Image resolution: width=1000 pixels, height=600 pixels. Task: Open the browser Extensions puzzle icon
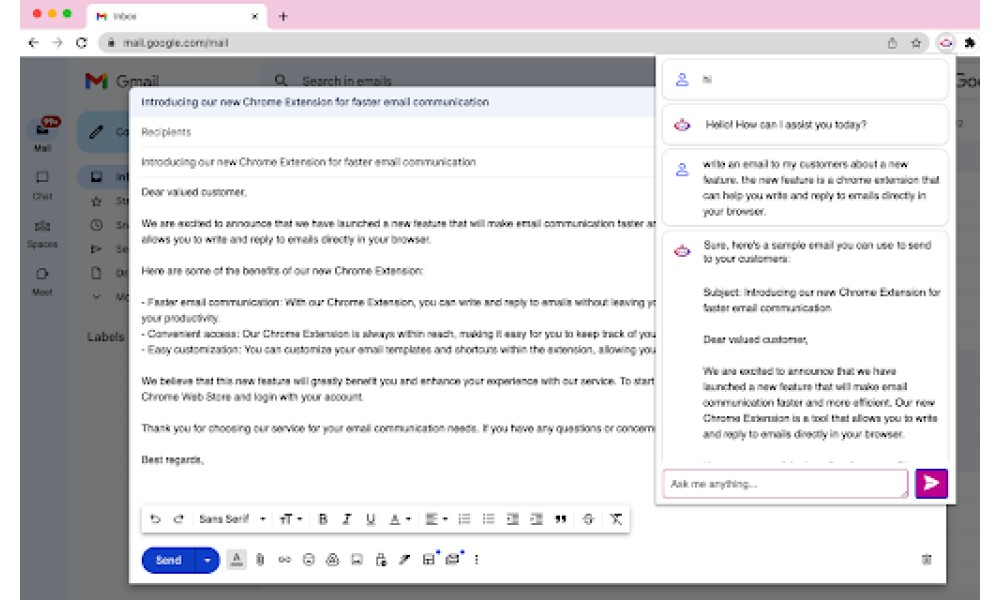click(970, 43)
